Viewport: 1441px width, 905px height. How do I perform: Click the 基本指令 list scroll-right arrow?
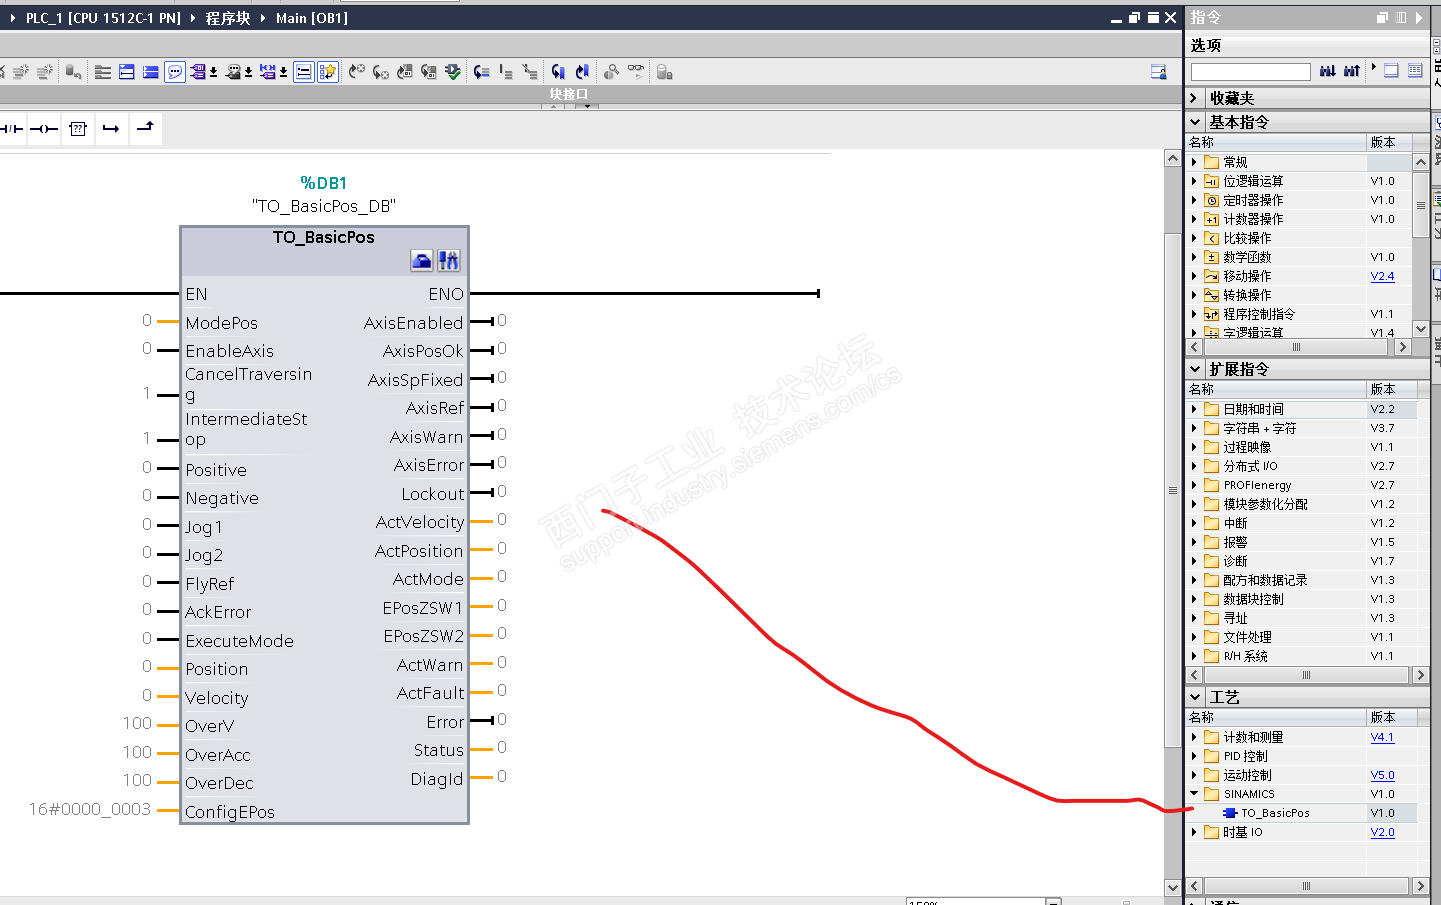[1402, 347]
